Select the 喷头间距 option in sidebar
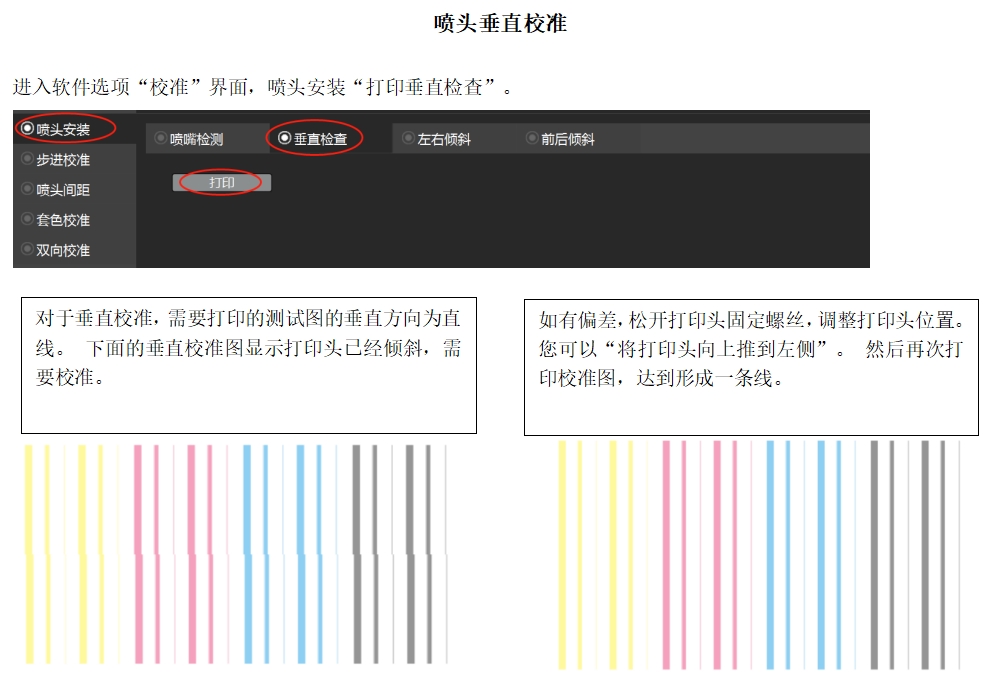Screen dimensions: 993x694 (x=57, y=190)
